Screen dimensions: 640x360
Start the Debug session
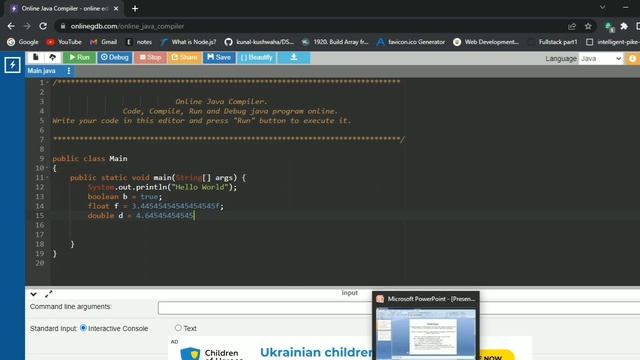(115, 58)
